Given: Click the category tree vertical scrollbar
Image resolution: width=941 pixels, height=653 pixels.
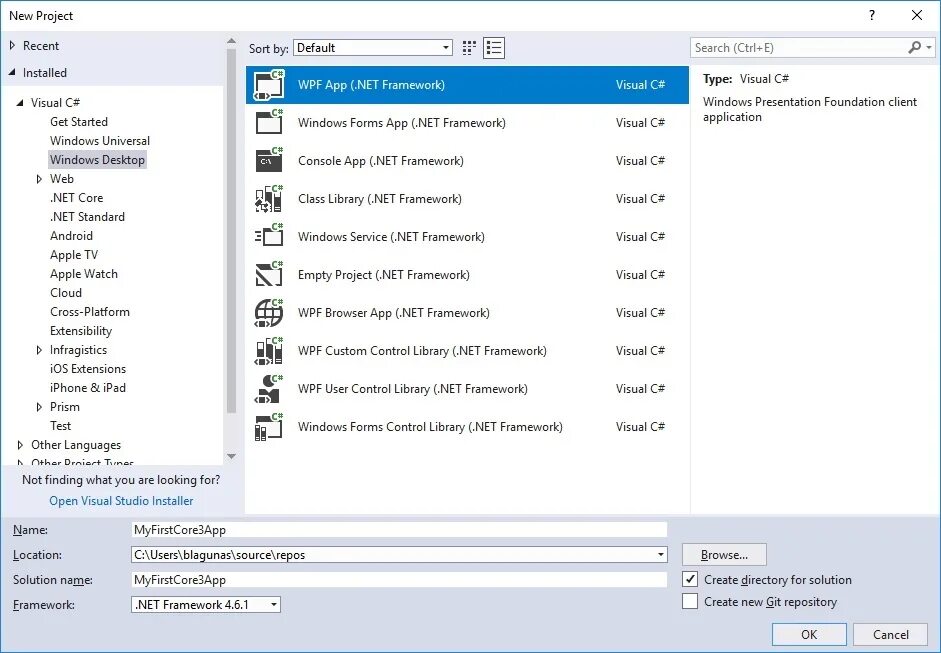Looking at the screenshot, I should [x=232, y=232].
